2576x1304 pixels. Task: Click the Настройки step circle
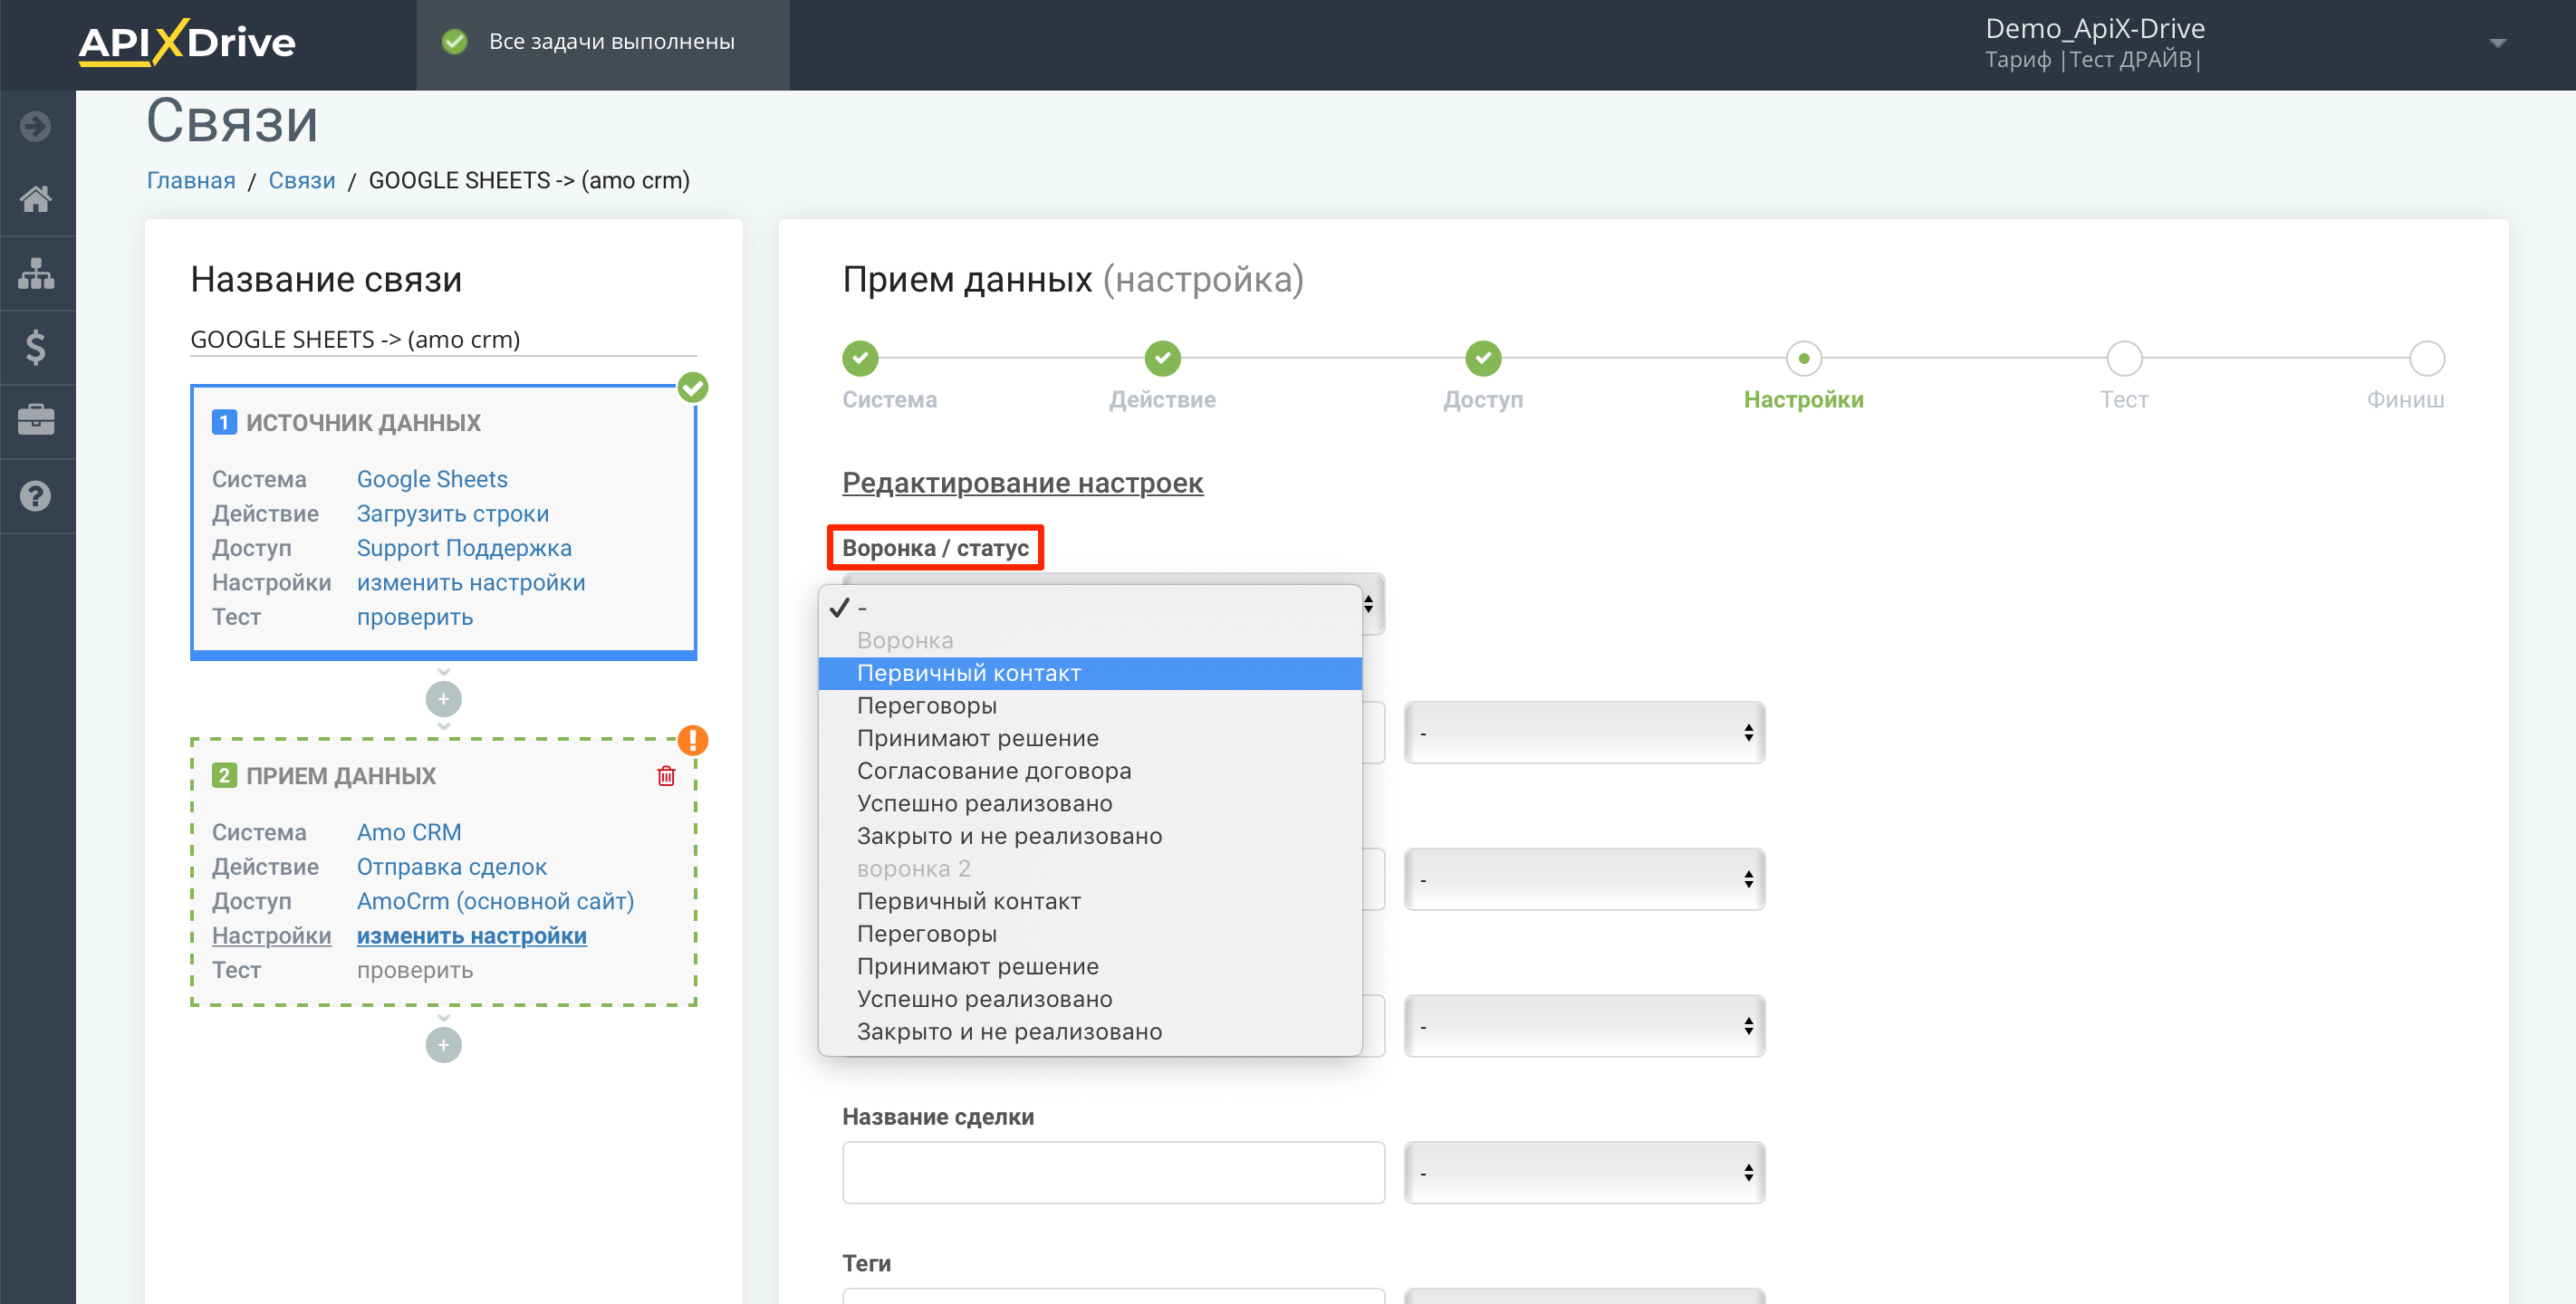tap(1803, 358)
